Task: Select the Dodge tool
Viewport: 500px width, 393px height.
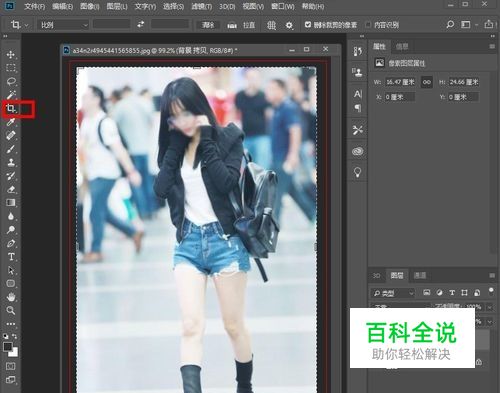Action: coord(11,230)
